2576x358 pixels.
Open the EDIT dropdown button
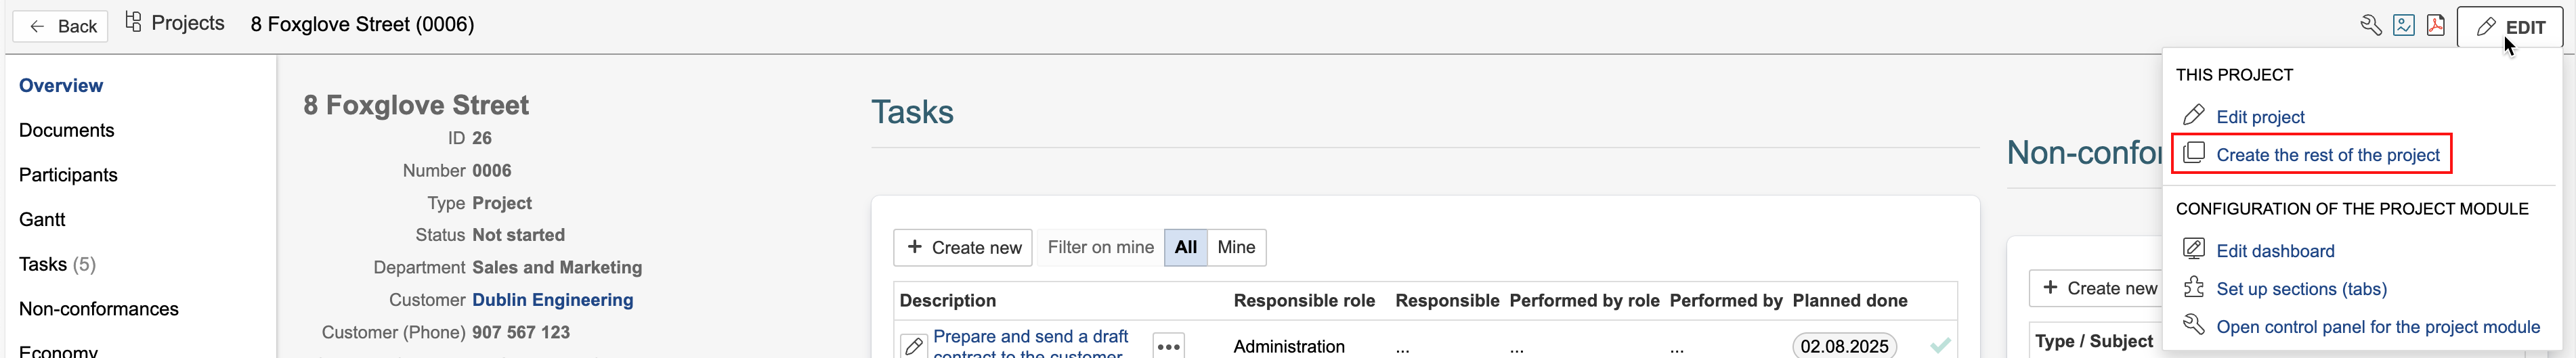click(2510, 27)
